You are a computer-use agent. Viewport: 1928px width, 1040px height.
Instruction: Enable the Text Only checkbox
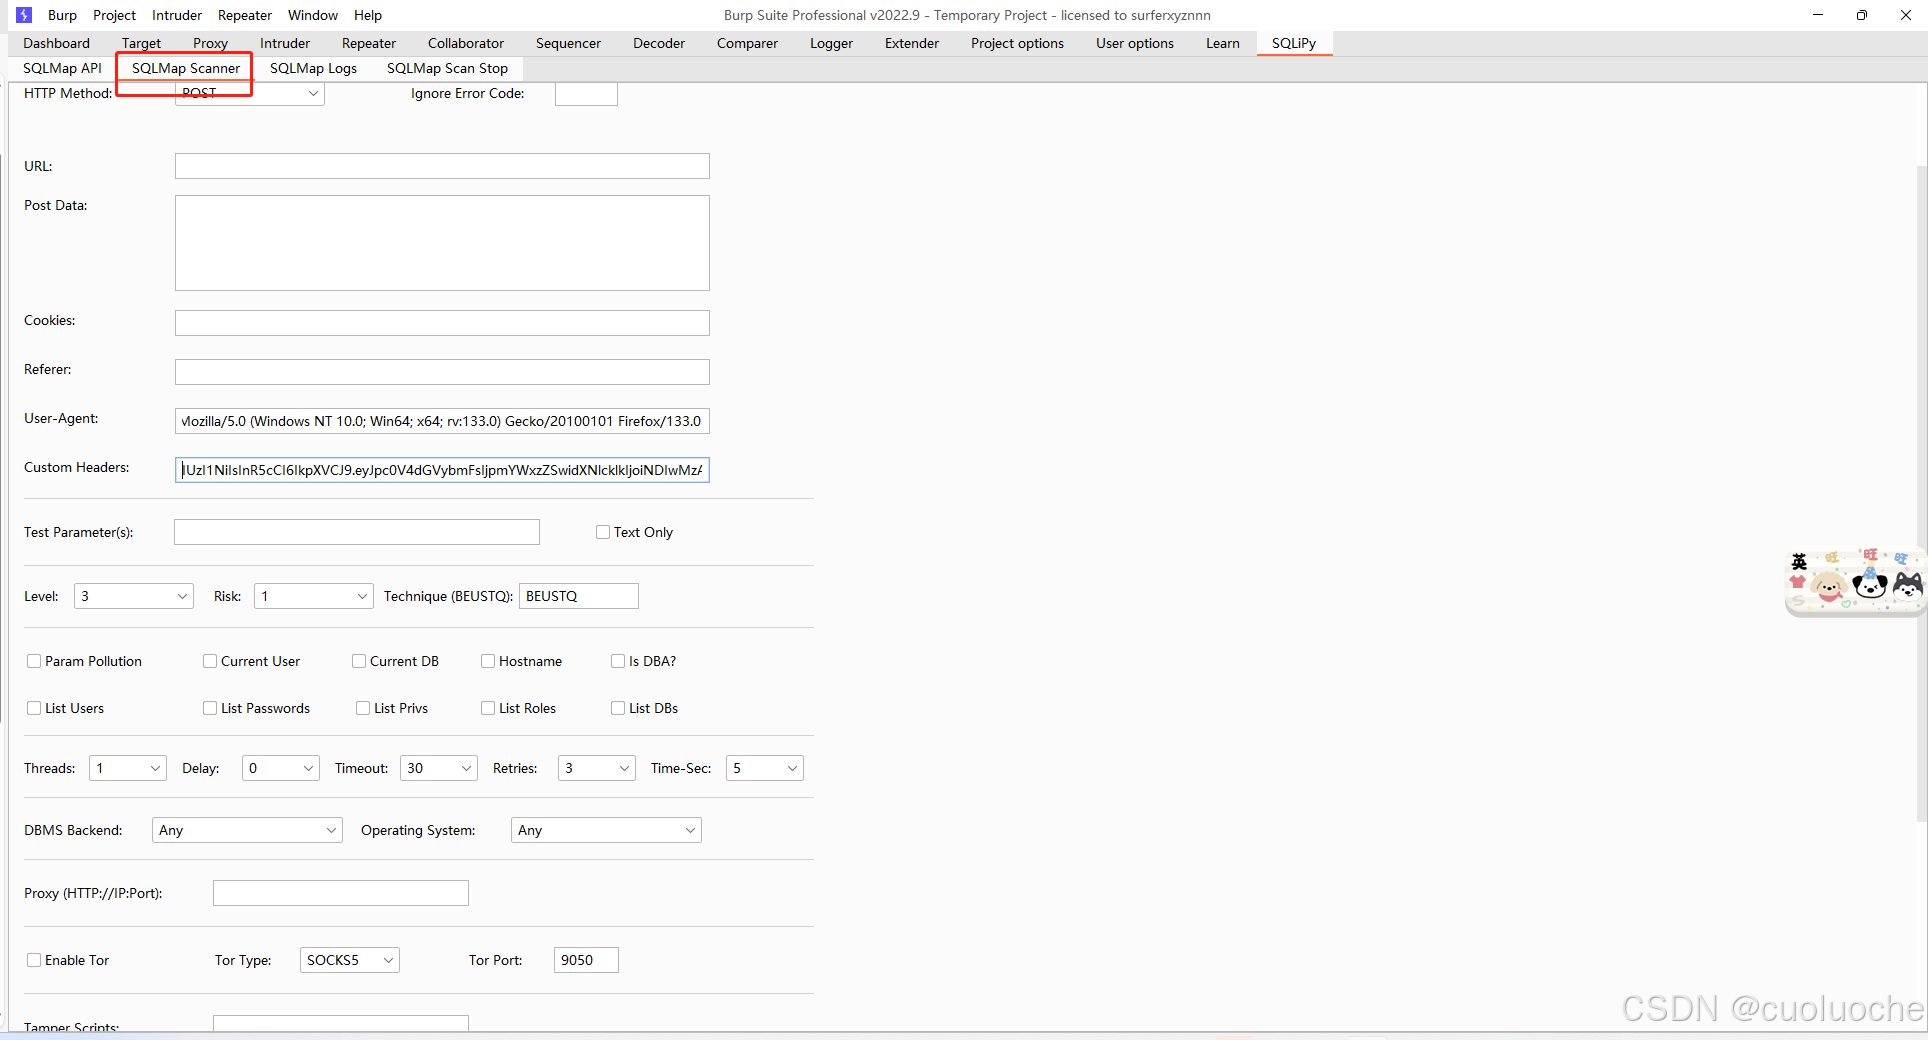(603, 532)
